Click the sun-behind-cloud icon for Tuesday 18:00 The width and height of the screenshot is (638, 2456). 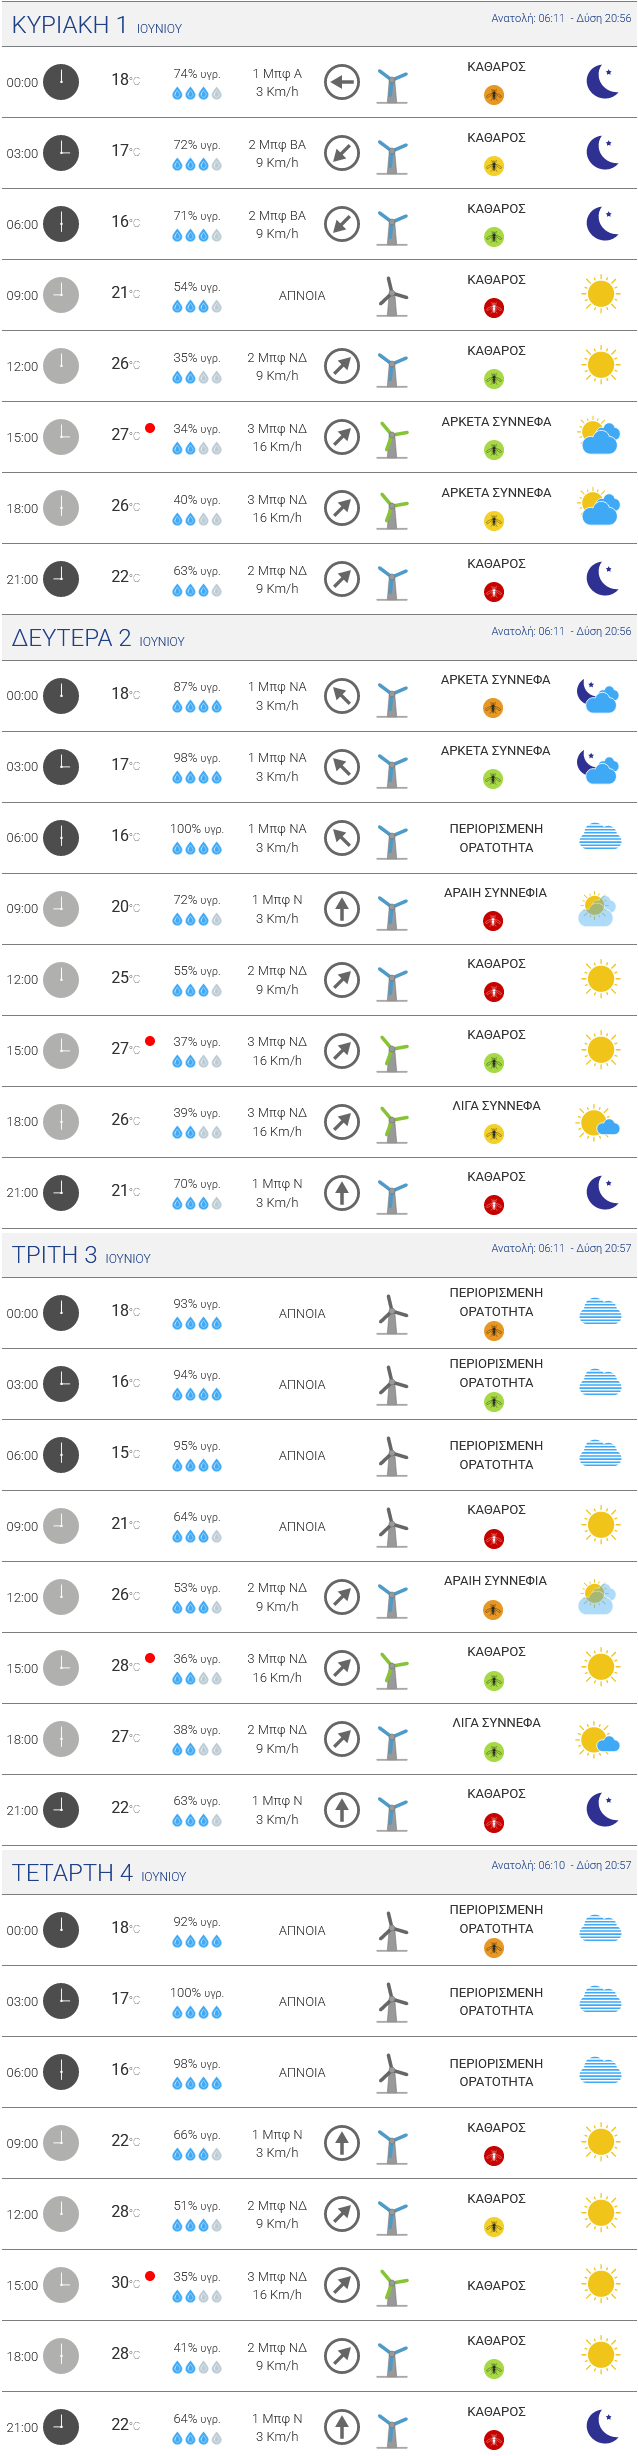(x=598, y=1740)
